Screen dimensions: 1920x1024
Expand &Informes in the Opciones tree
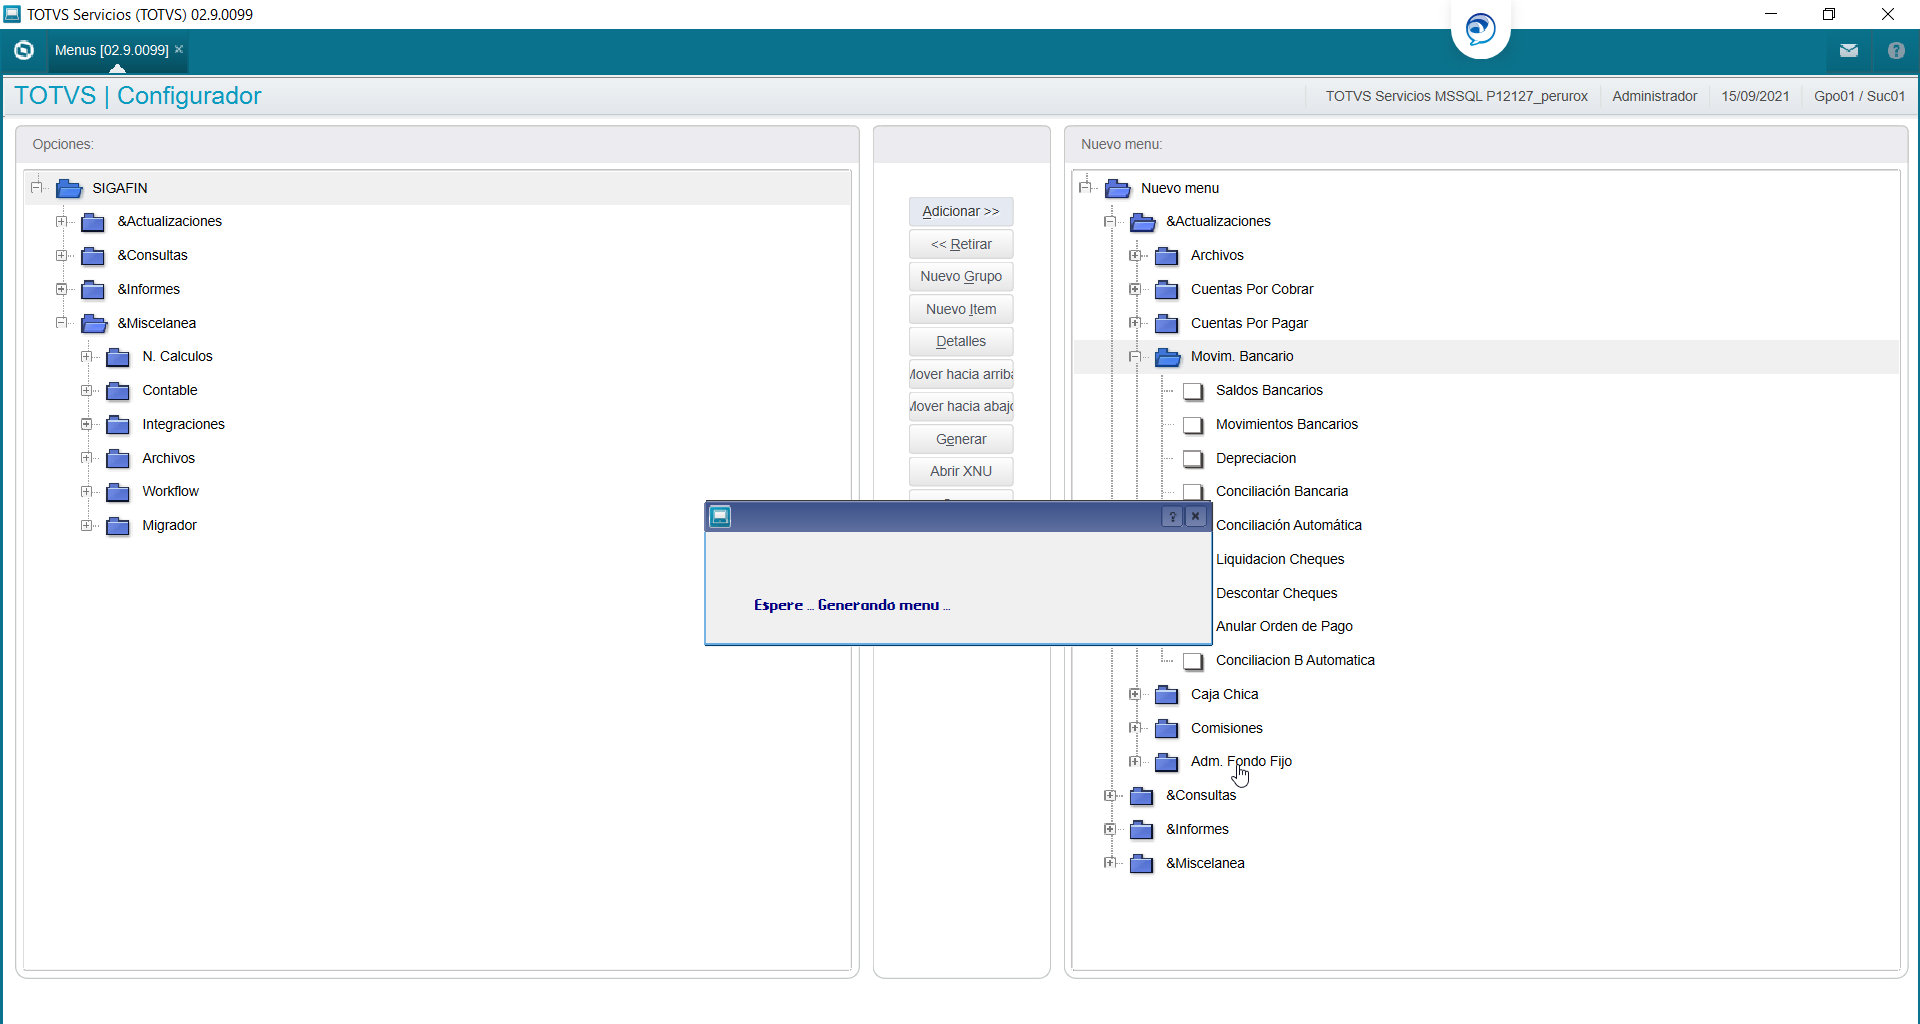click(61, 289)
